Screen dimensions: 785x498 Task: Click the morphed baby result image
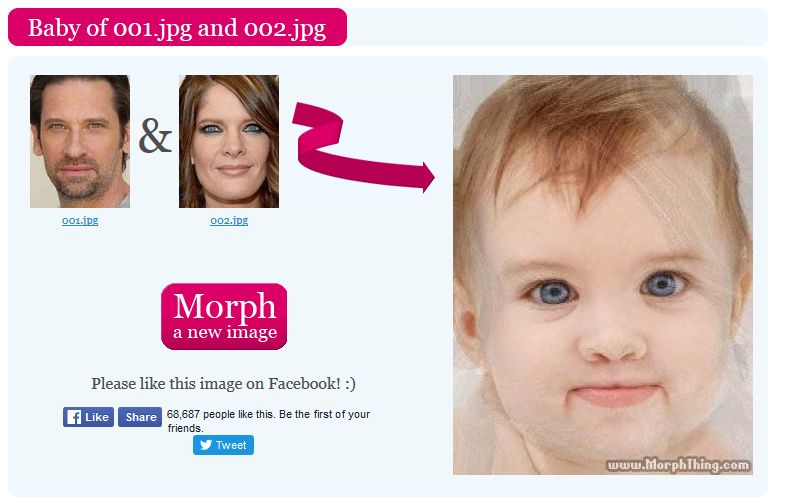click(x=603, y=275)
